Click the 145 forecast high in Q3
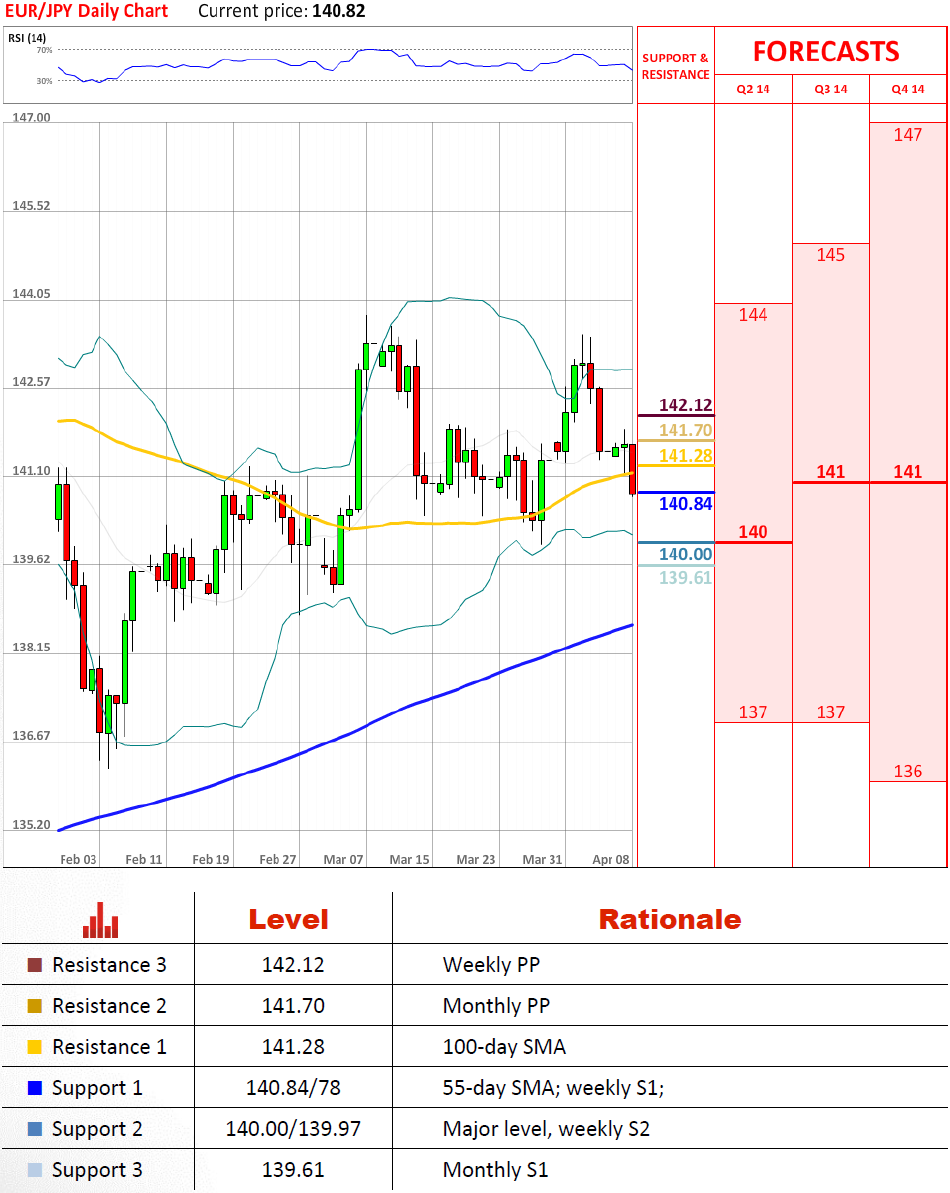950x1193 pixels. [831, 255]
